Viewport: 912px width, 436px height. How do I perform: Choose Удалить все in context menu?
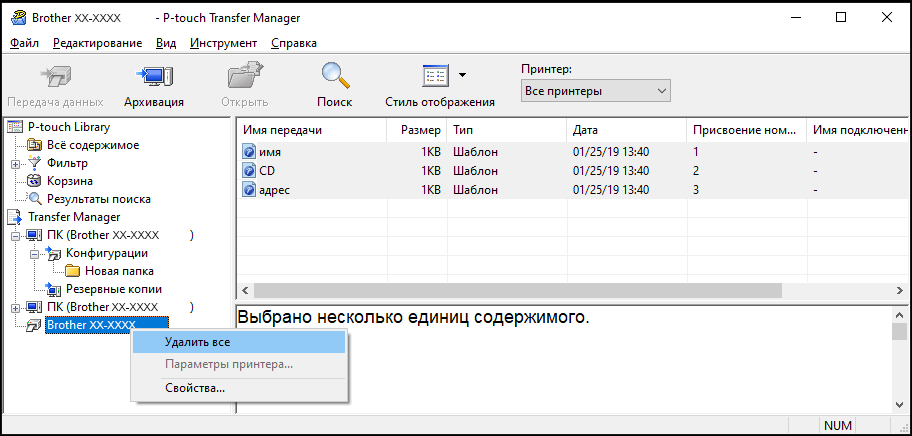239,342
